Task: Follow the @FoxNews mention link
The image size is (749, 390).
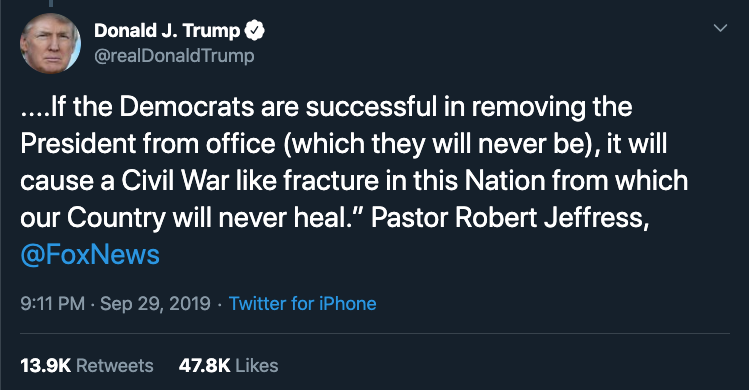Action: (x=90, y=254)
